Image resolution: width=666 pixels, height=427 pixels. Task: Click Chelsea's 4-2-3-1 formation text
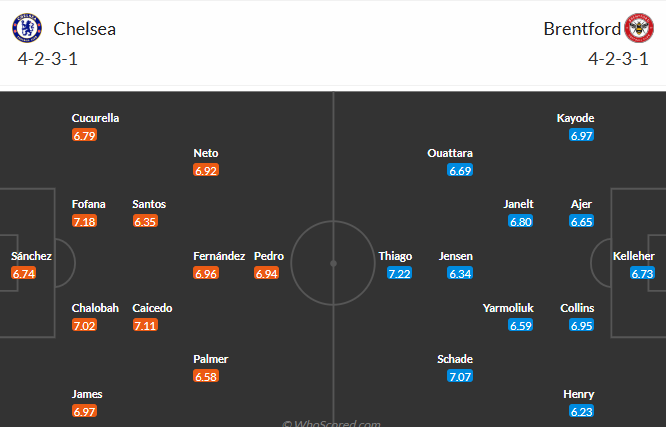48,59
